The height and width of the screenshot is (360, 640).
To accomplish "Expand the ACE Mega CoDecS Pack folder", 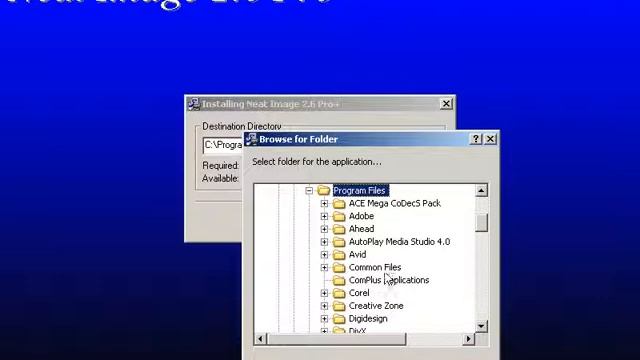I will [324, 203].
